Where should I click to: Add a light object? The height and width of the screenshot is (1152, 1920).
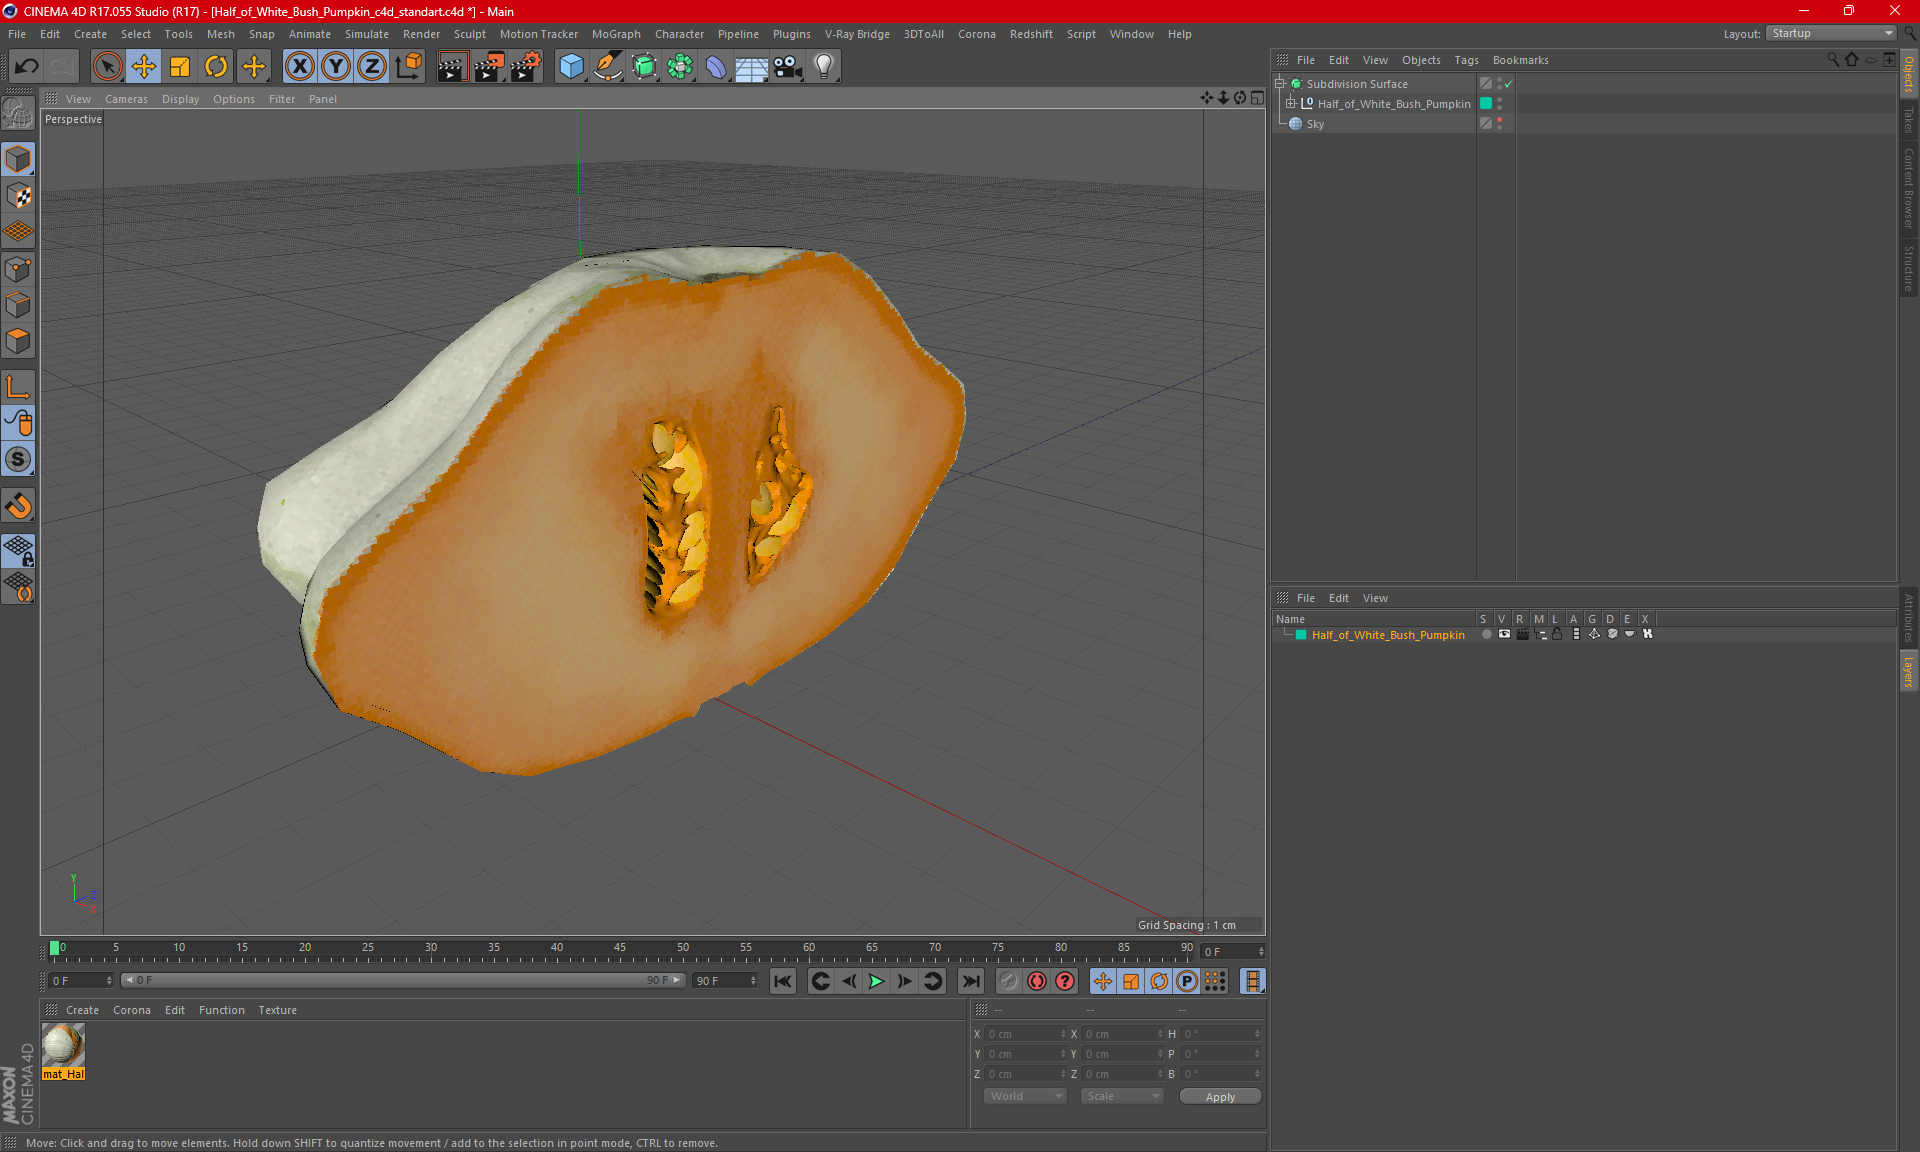823,67
